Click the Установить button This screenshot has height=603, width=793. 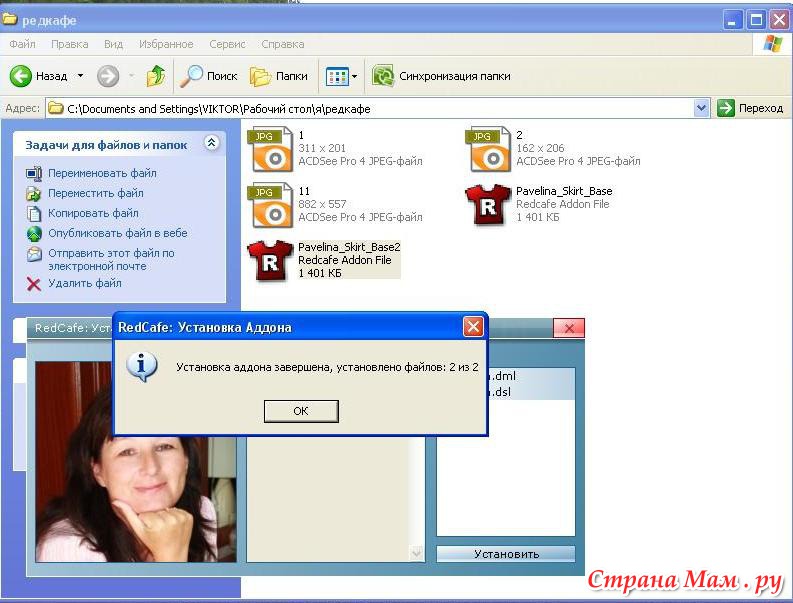[x=506, y=554]
